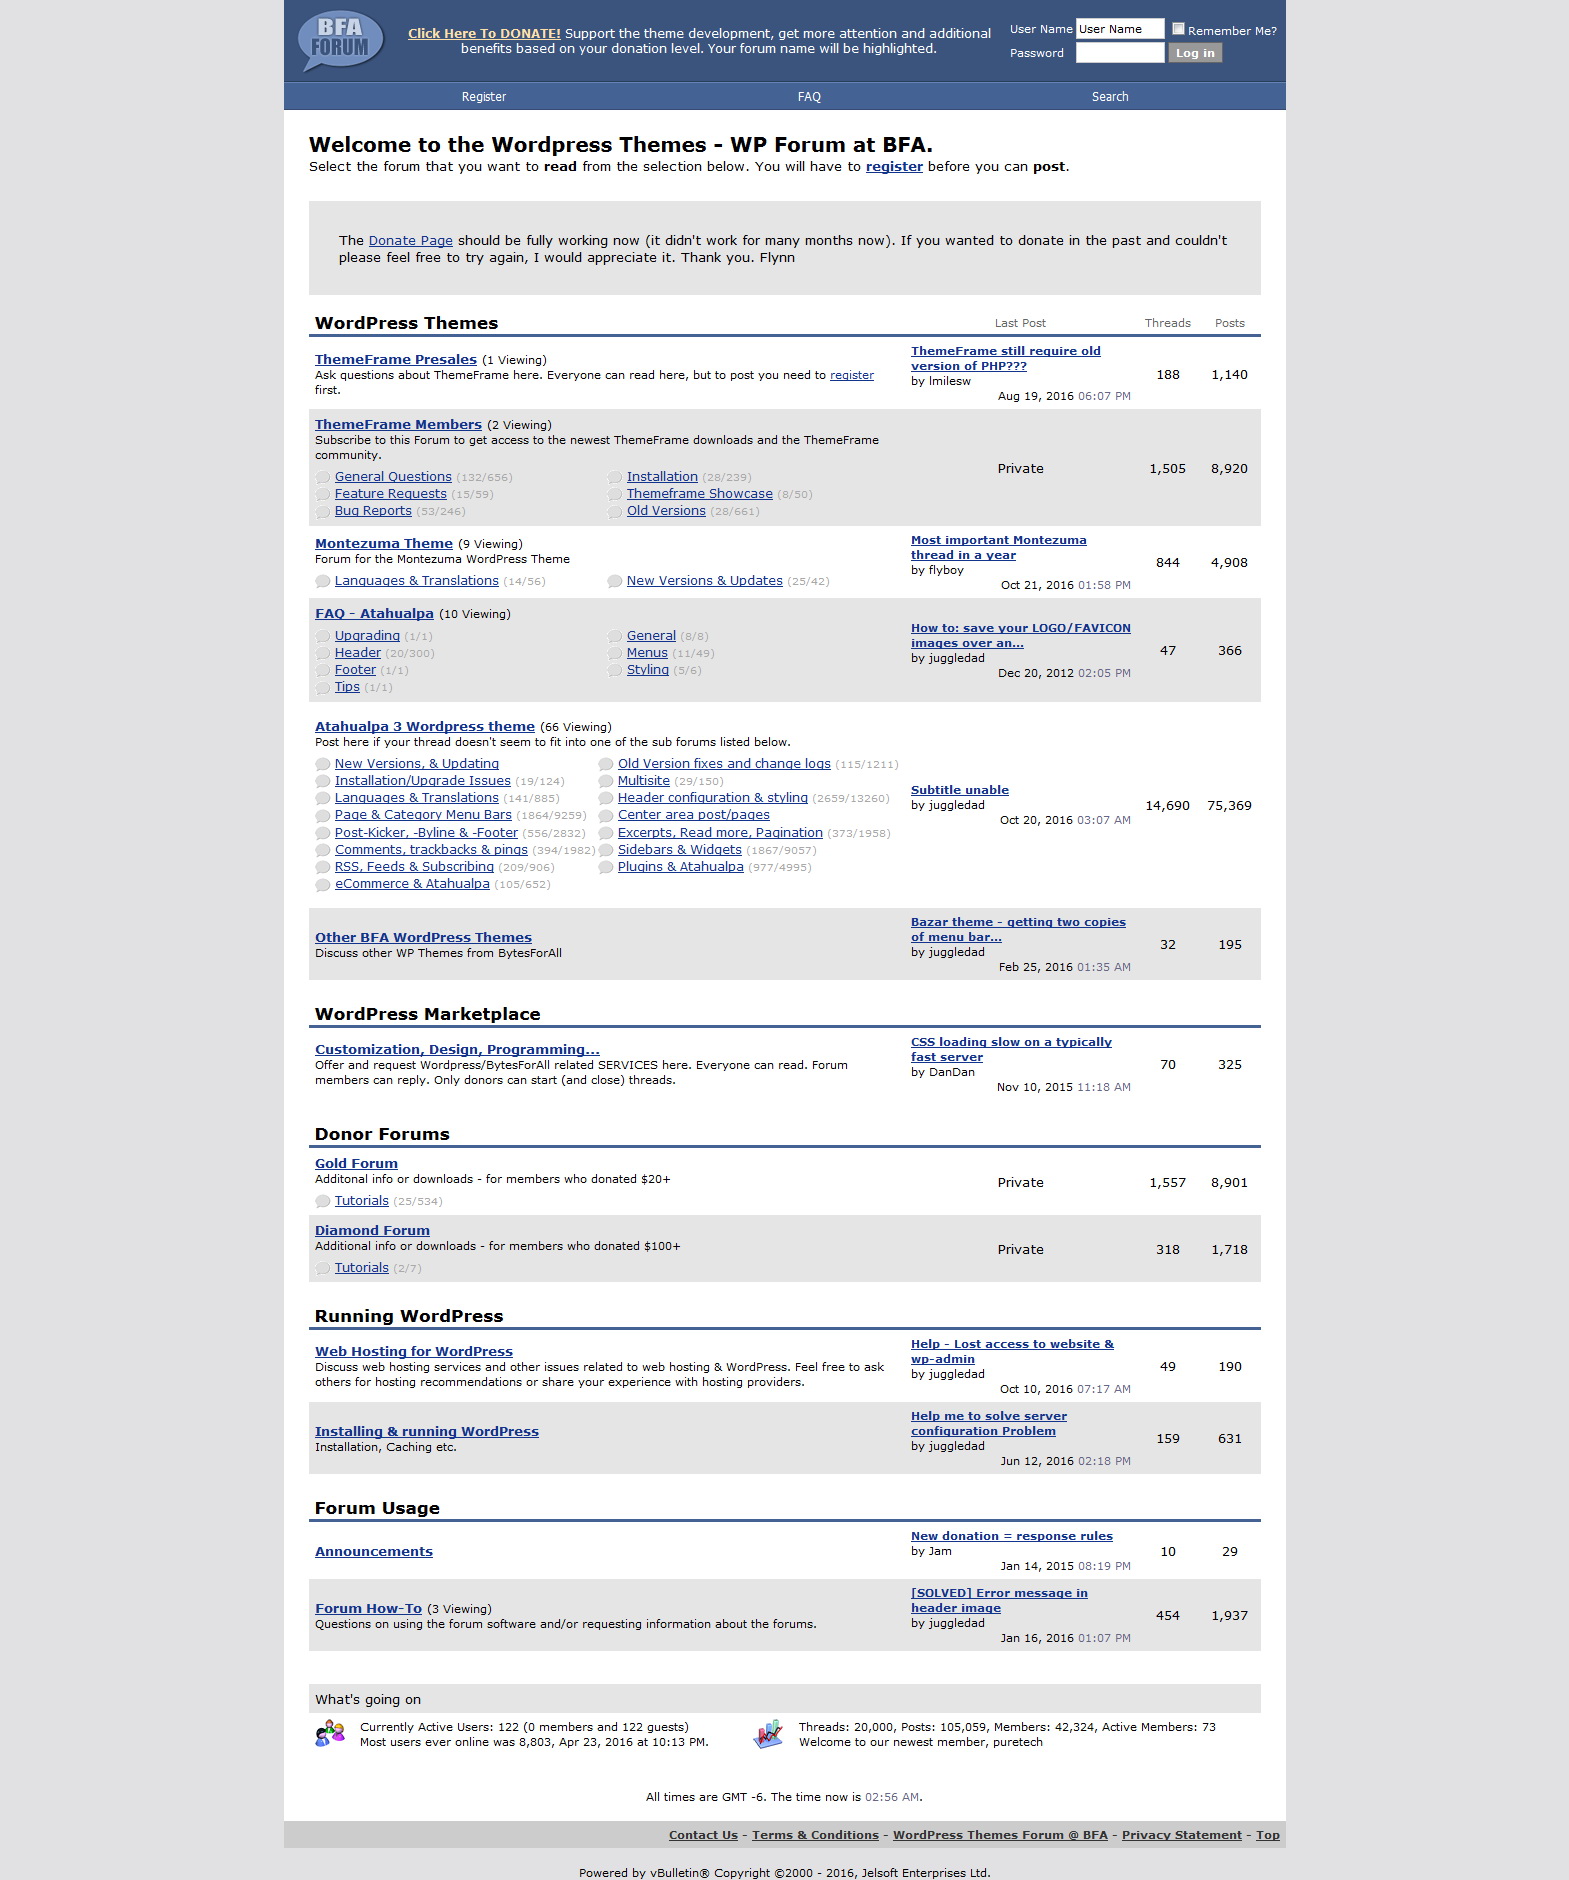Open Web Hosting for WordPress forum
The image size is (1569, 1880).
[414, 1351]
